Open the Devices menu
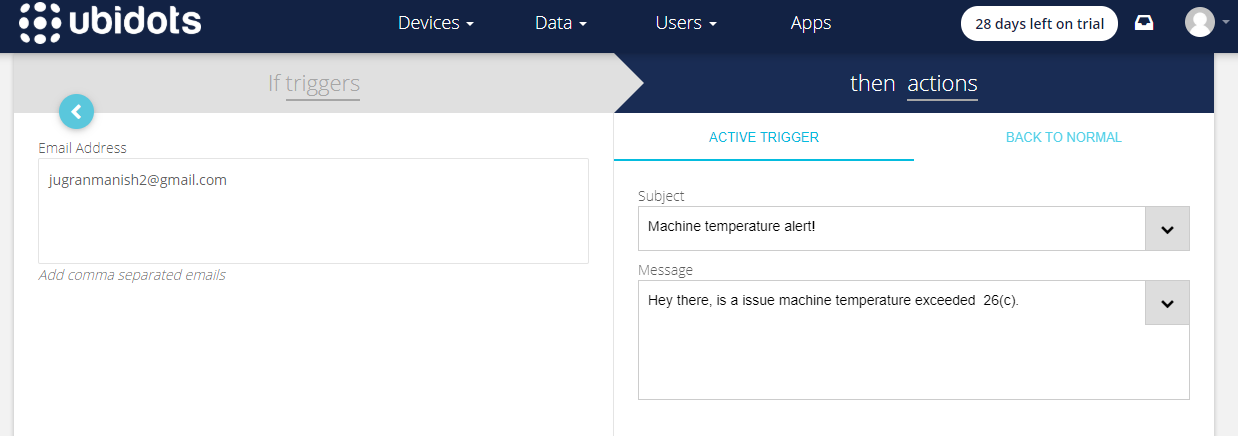The width and height of the screenshot is (1238, 436). 436,23
